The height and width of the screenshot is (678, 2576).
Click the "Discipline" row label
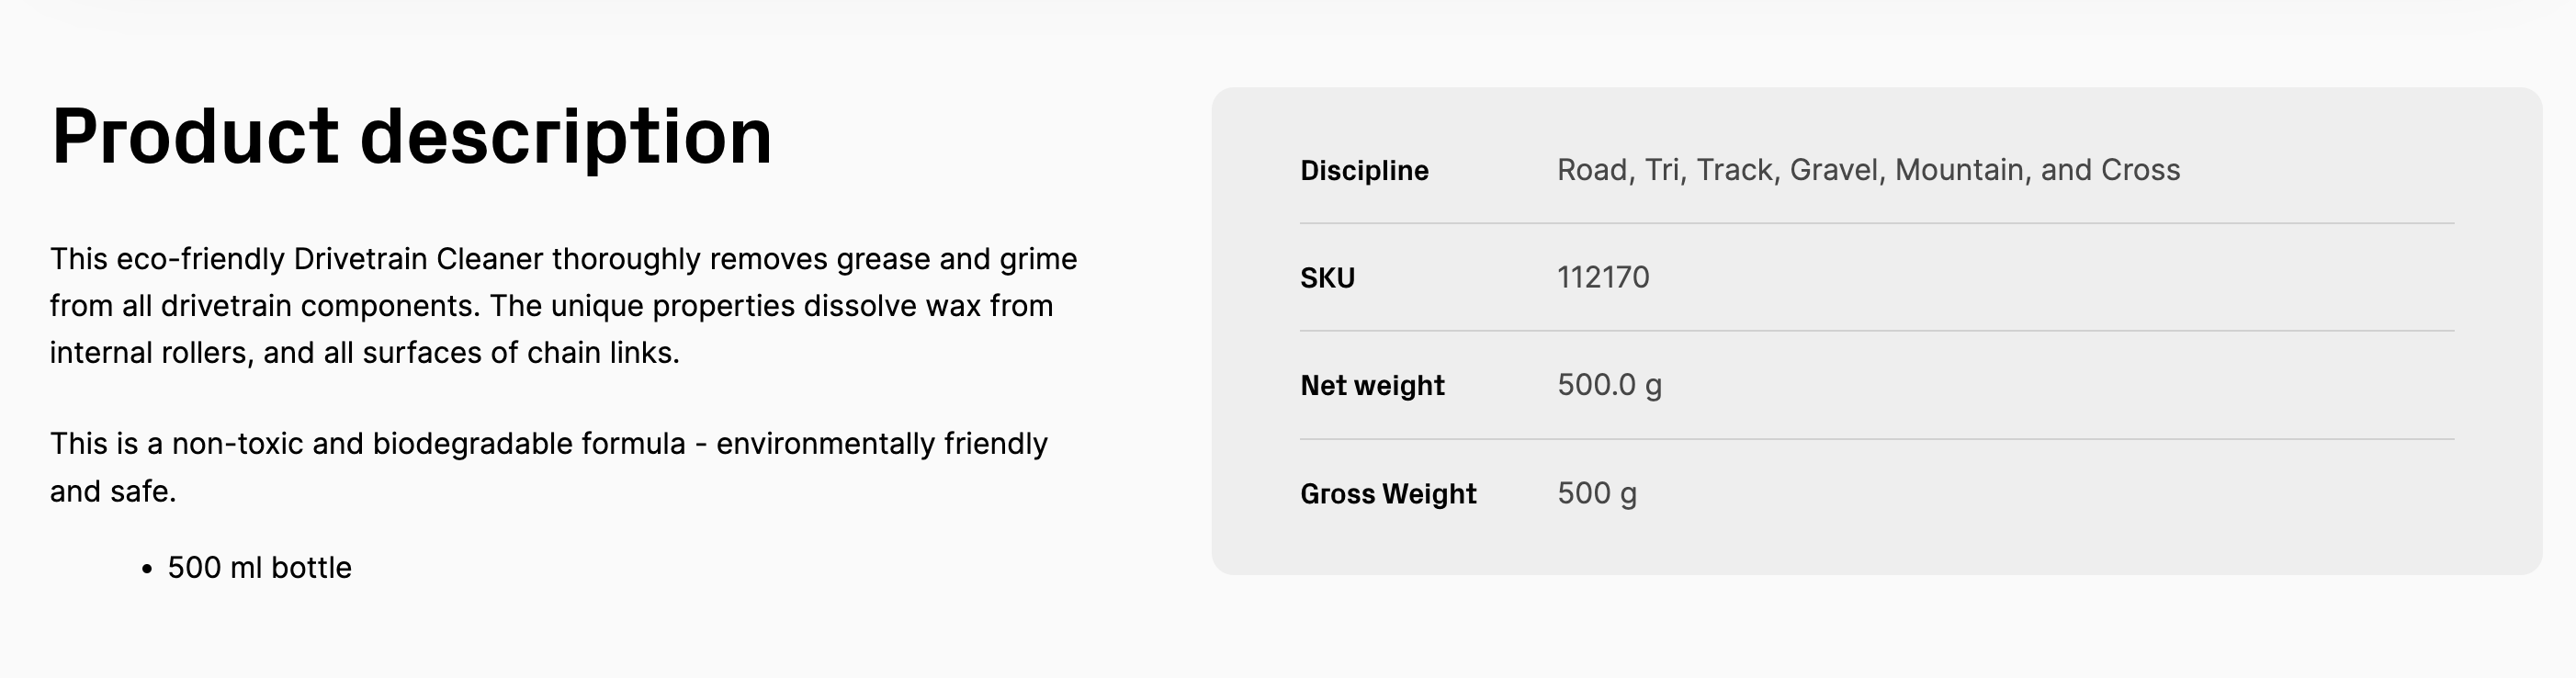1364,171
